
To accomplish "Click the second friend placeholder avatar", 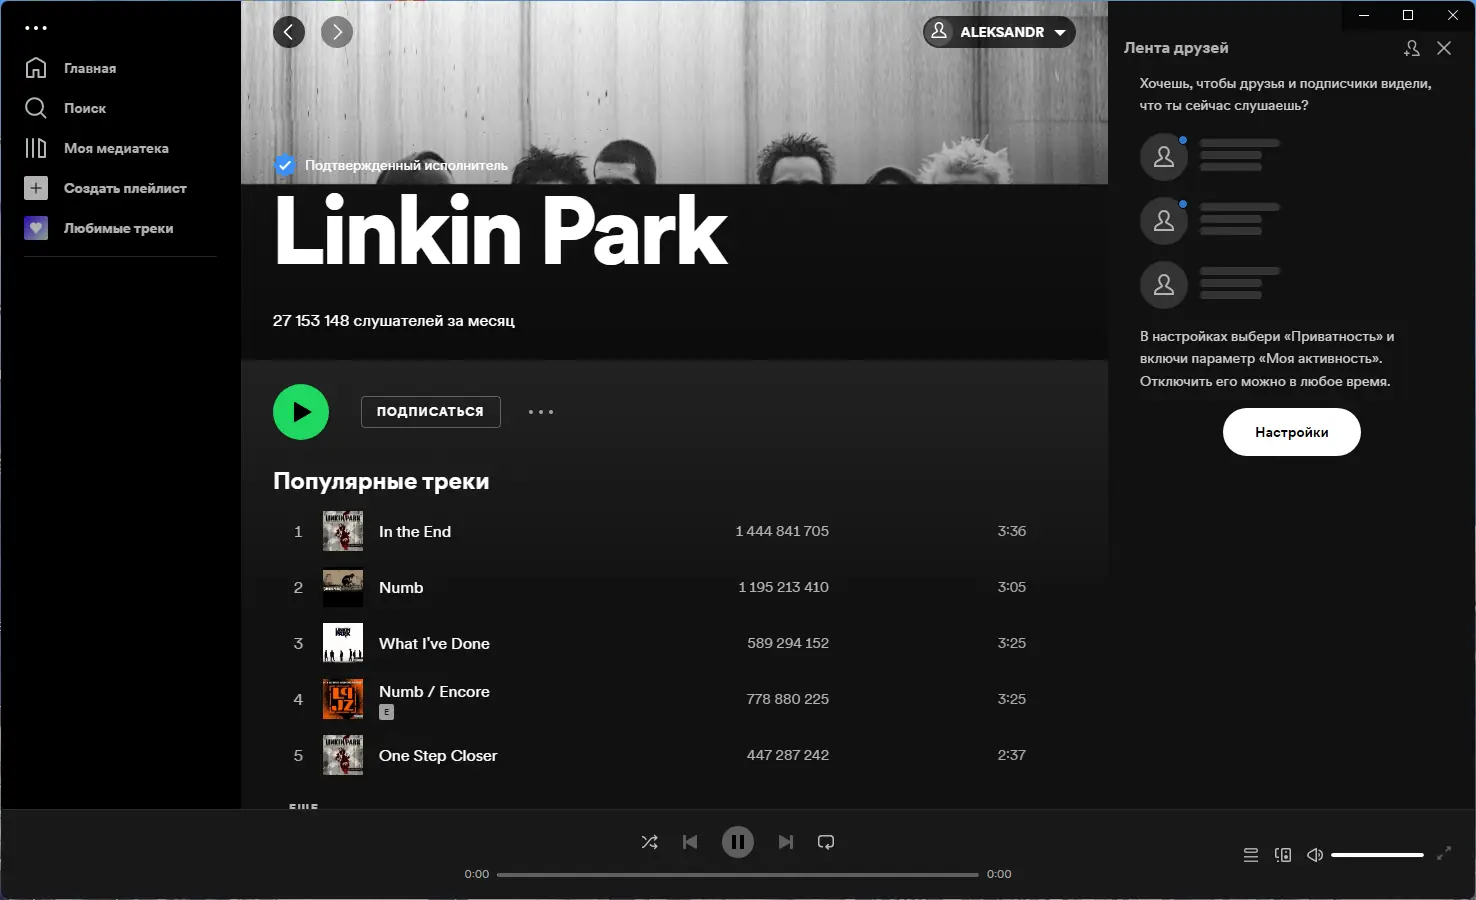I will coord(1164,221).
